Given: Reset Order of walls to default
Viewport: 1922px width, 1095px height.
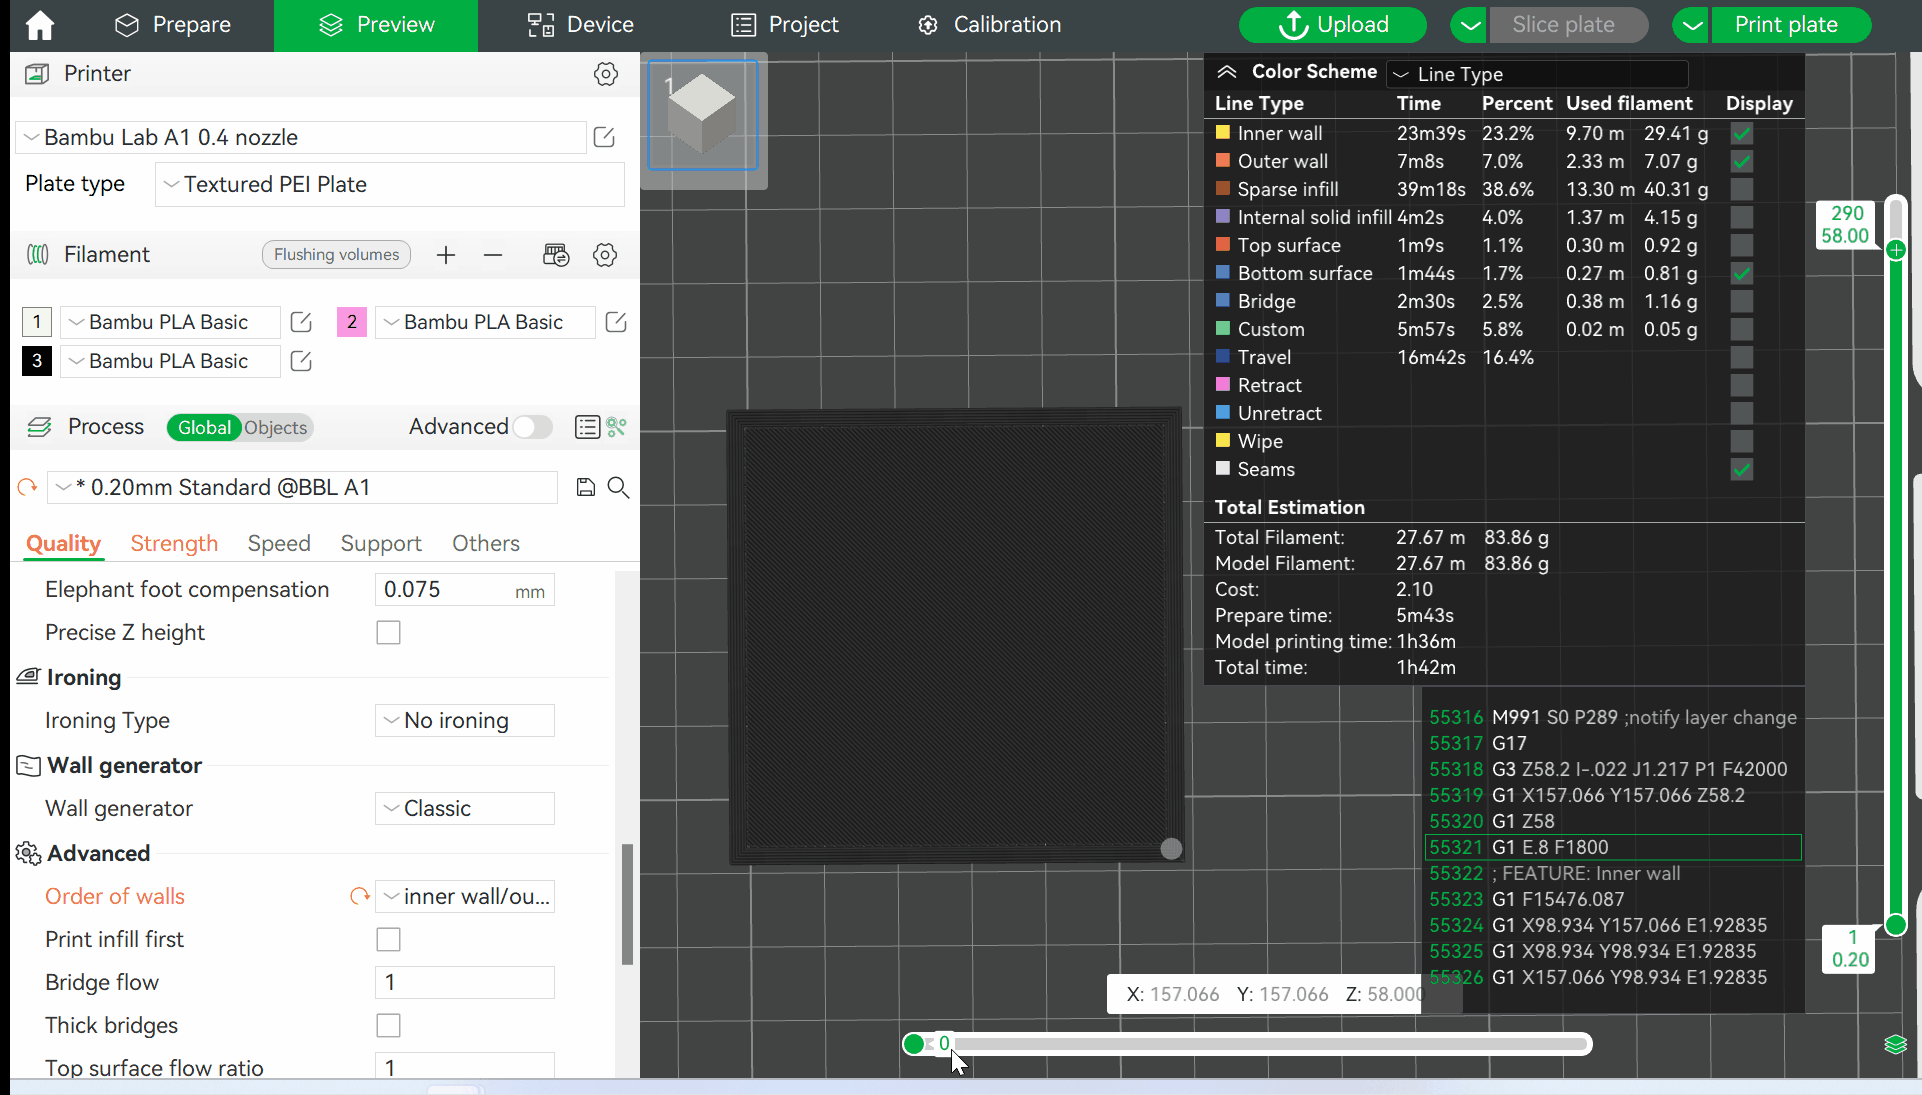Looking at the screenshot, I should (x=359, y=896).
